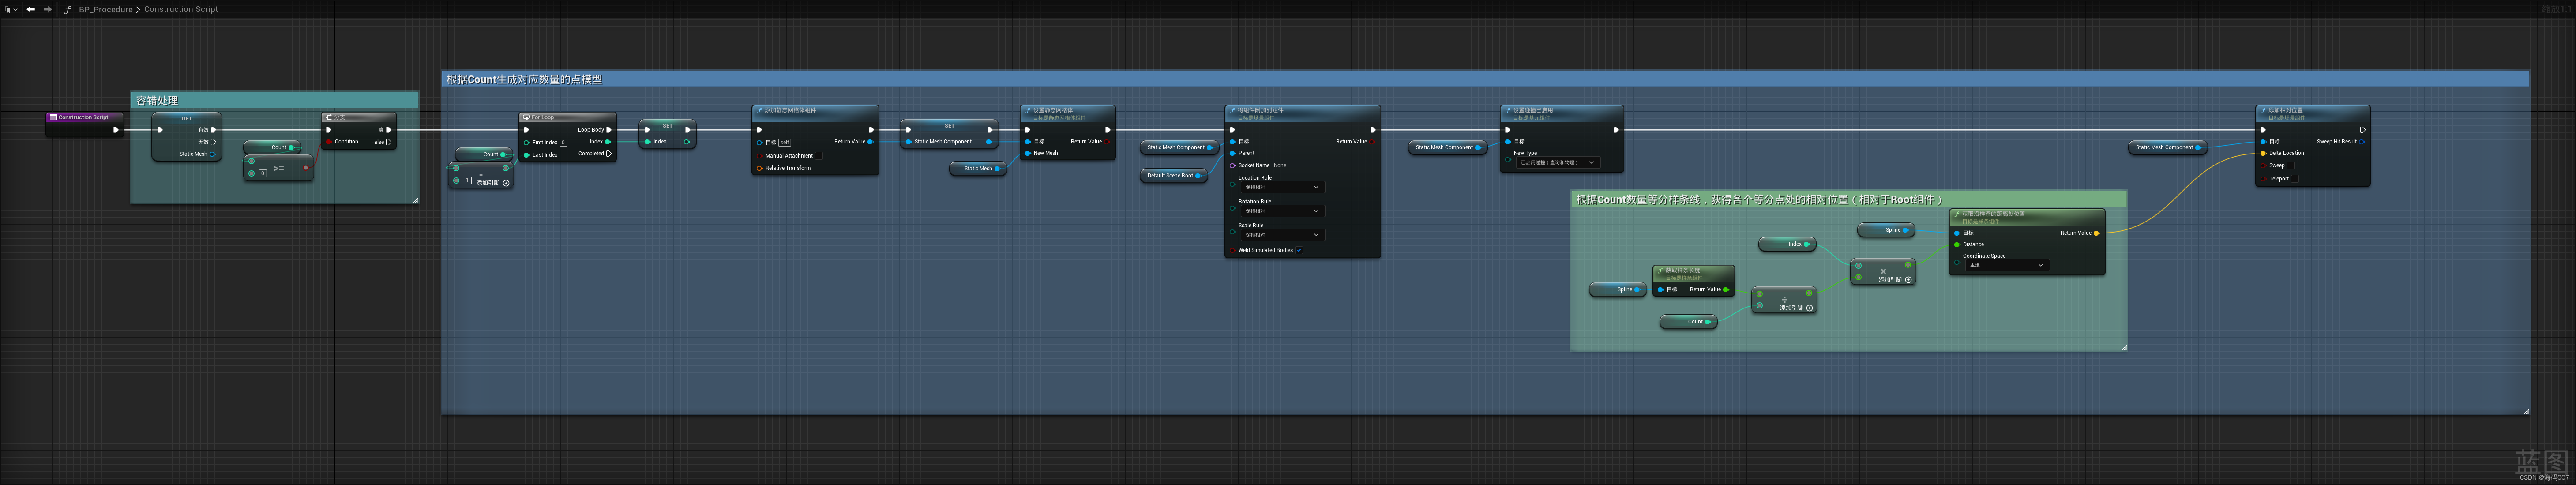
Task: Click the For Loop node title
Action: 543,117
